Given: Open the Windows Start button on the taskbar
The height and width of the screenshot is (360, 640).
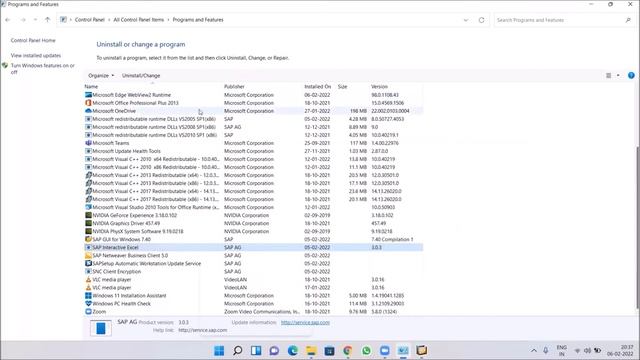Looking at the screenshot, I should coord(219,351).
